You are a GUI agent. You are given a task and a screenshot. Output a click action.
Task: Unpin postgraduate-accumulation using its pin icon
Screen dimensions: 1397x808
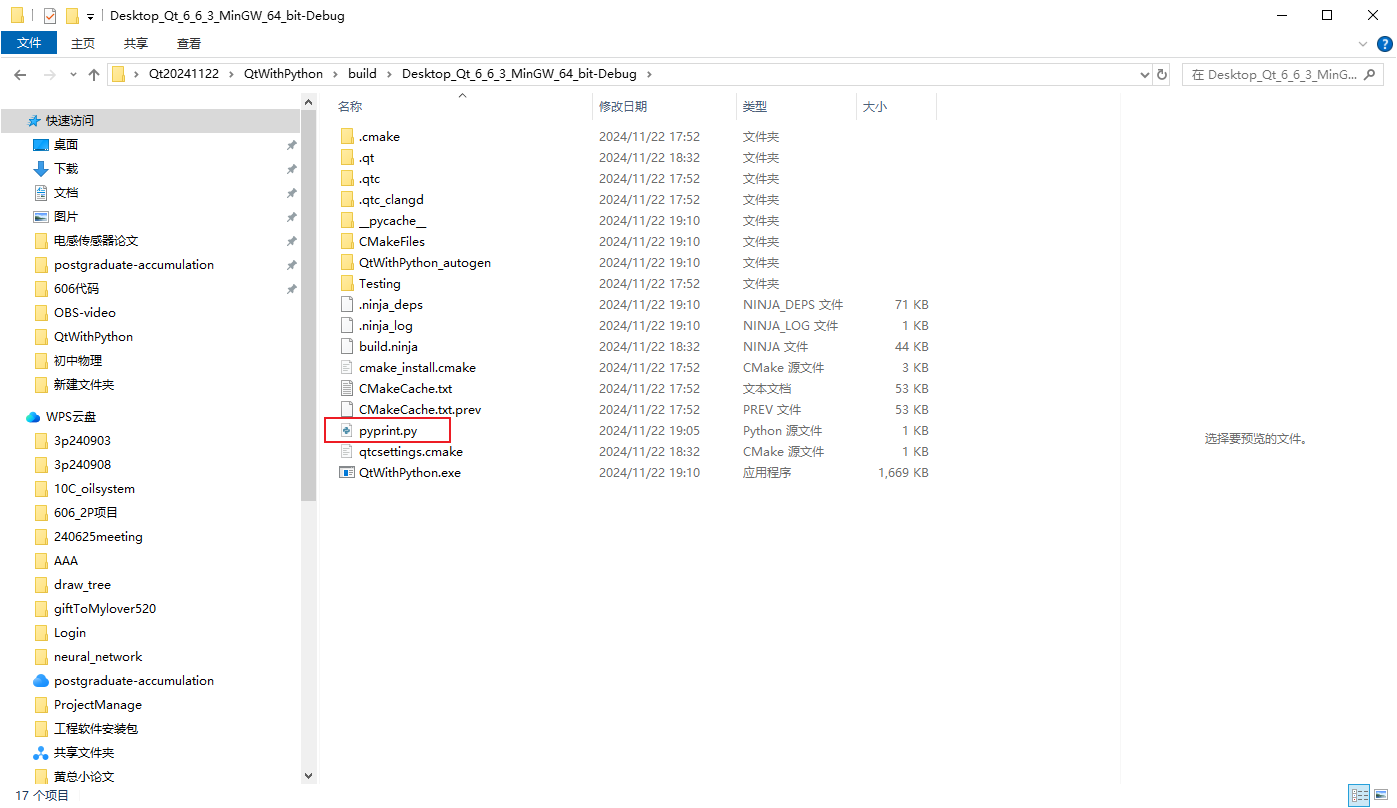coord(292,265)
